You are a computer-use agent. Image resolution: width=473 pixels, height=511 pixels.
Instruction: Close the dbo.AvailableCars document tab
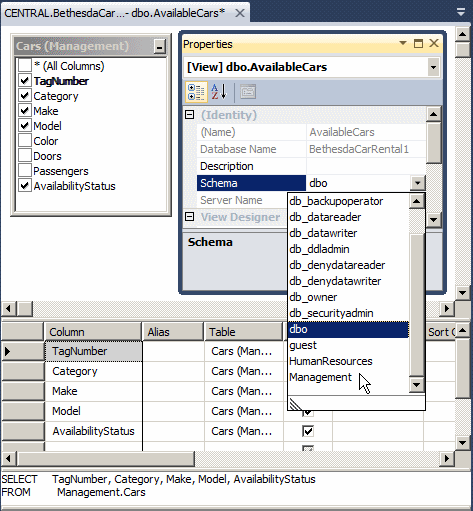click(x=240, y=13)
